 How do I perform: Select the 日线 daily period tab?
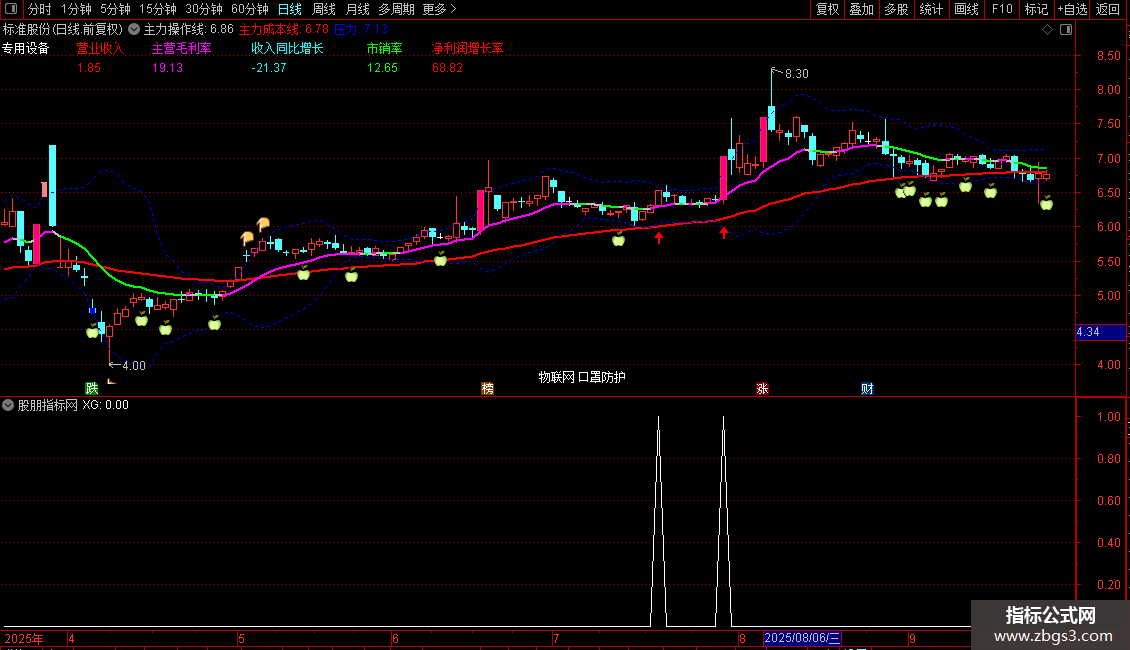[x=290, y=9]
